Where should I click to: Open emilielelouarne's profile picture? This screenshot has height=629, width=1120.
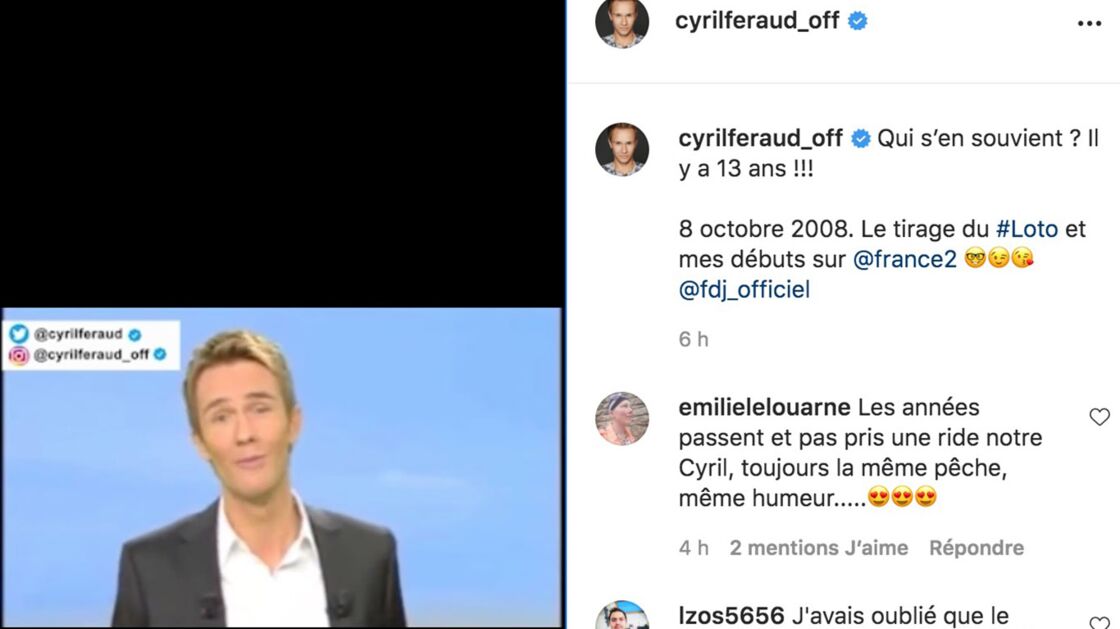tap(622, 418)
